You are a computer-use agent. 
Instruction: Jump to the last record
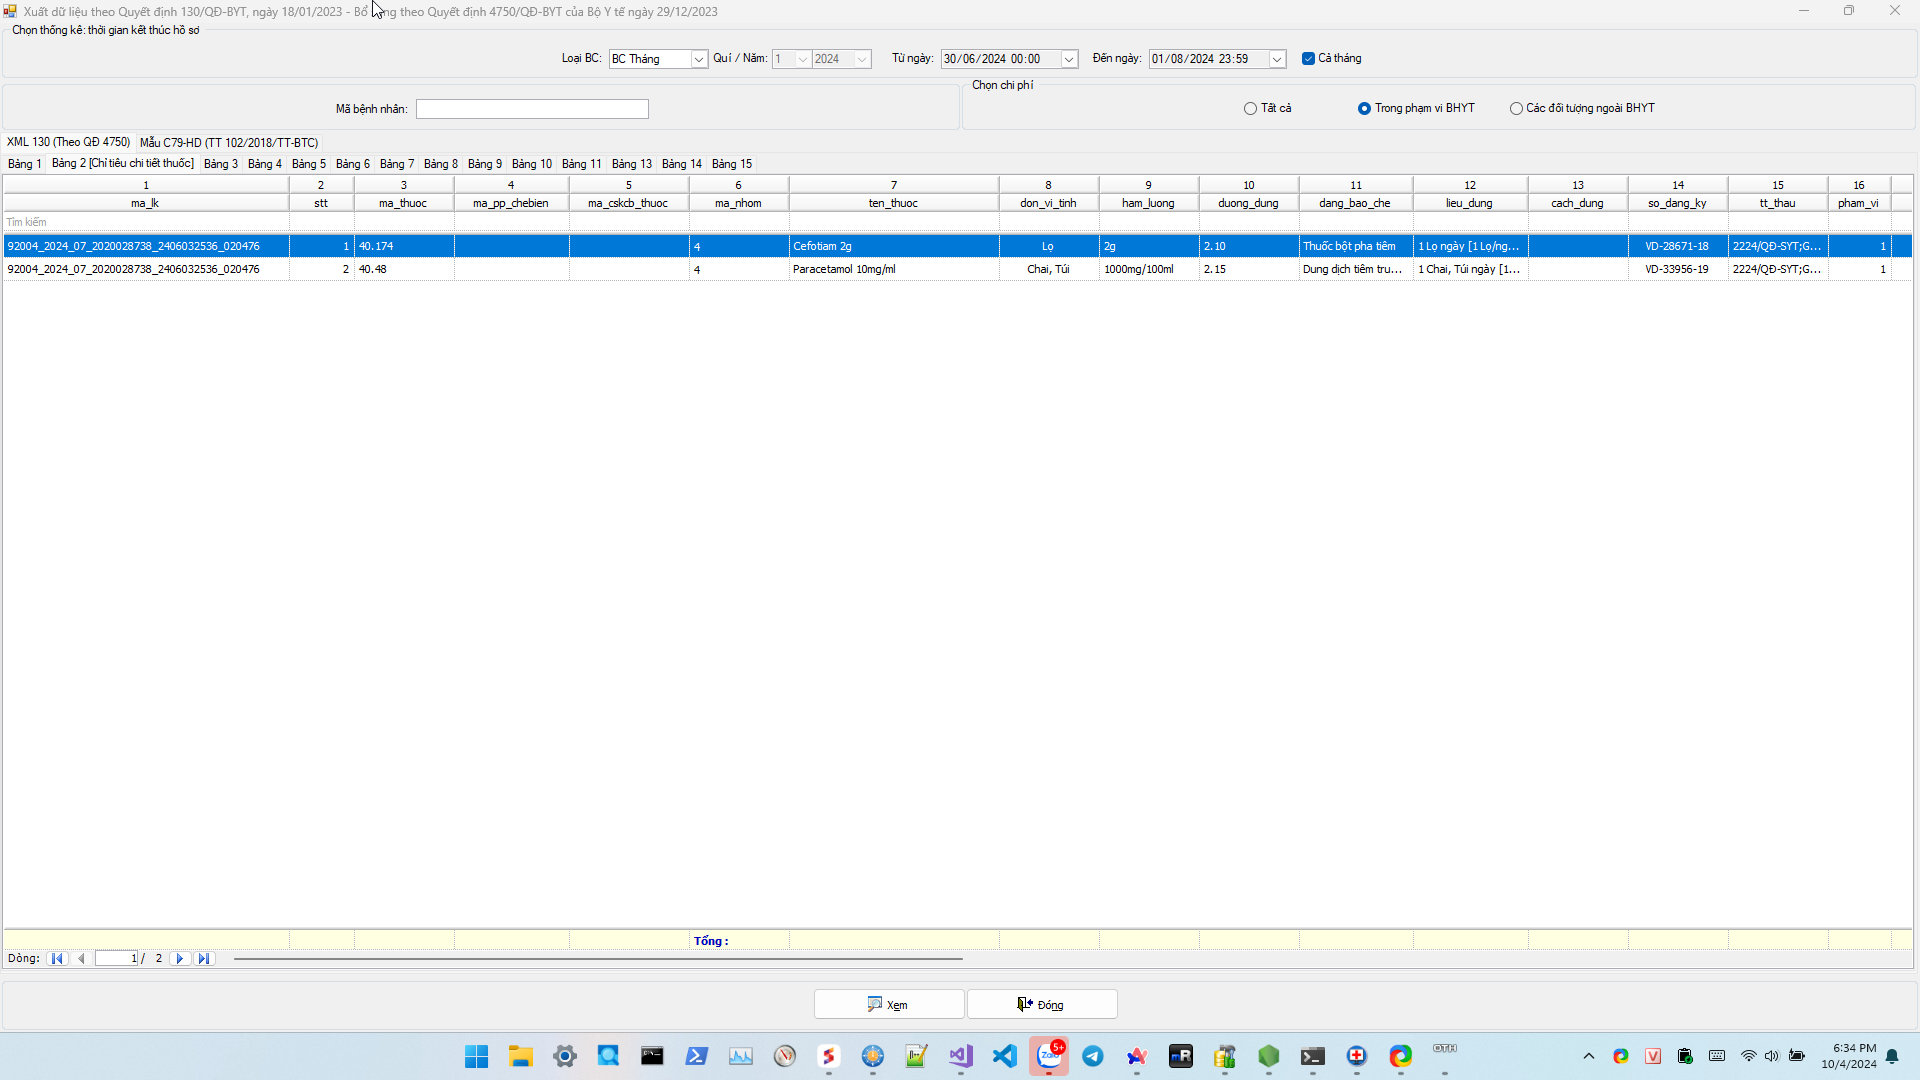tap(204, 959)
